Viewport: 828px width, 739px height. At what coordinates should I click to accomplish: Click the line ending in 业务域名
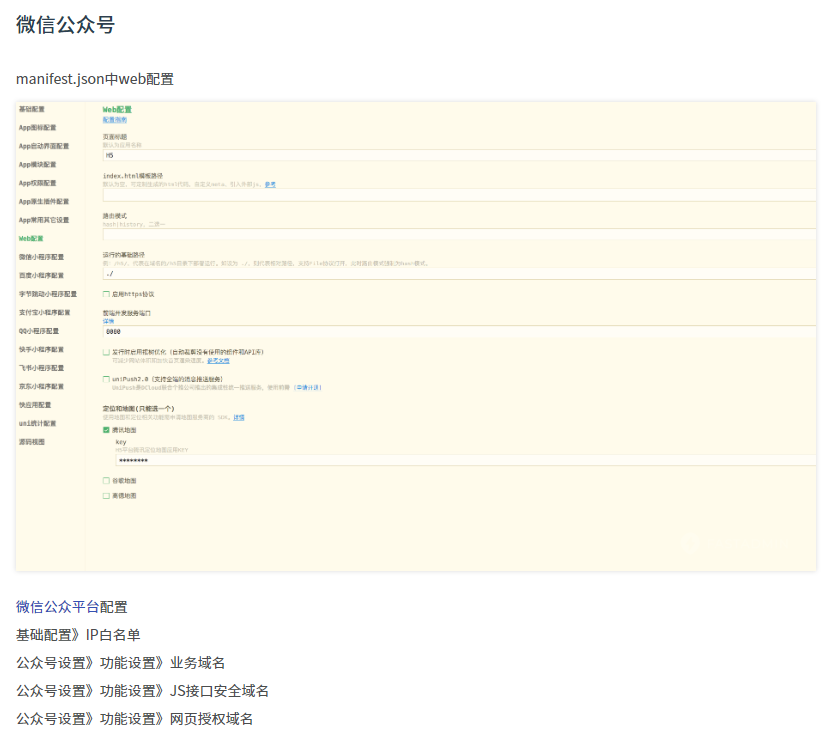120,663
